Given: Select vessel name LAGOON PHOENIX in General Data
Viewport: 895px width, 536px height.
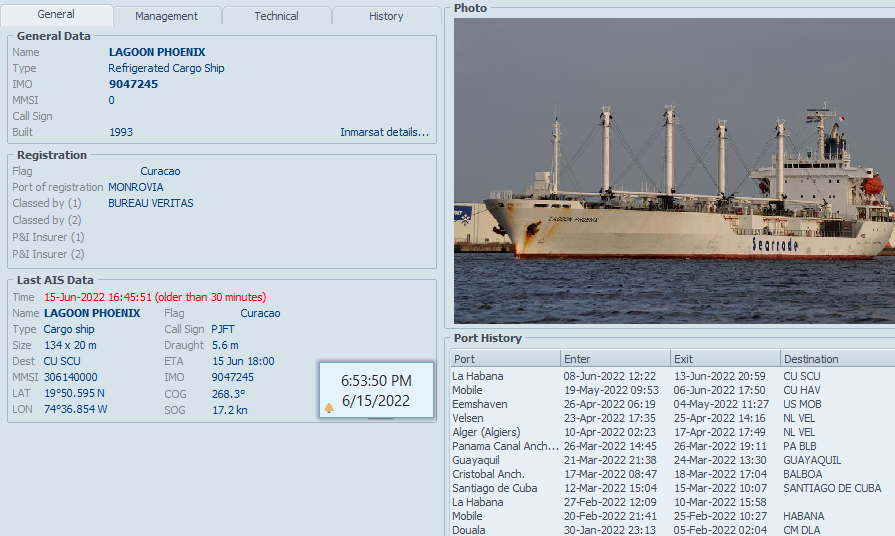Looking at the screenshot, I should [157, 52].
